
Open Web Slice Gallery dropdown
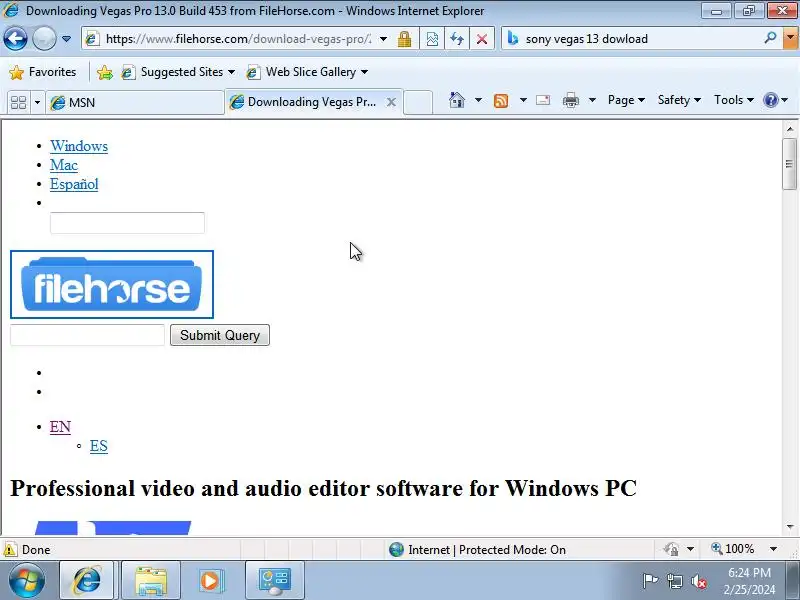307,72
